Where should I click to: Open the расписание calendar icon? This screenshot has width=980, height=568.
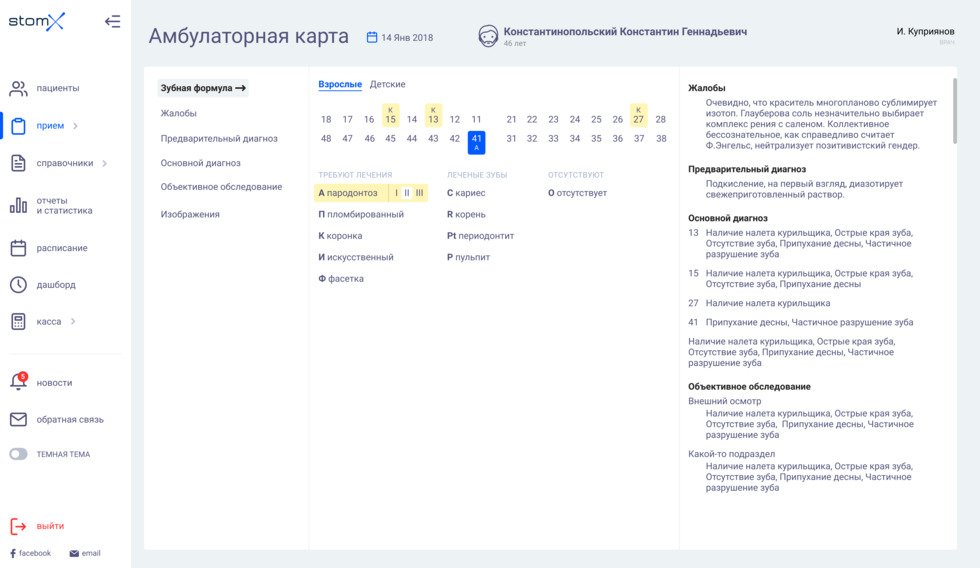pos(18,248)
